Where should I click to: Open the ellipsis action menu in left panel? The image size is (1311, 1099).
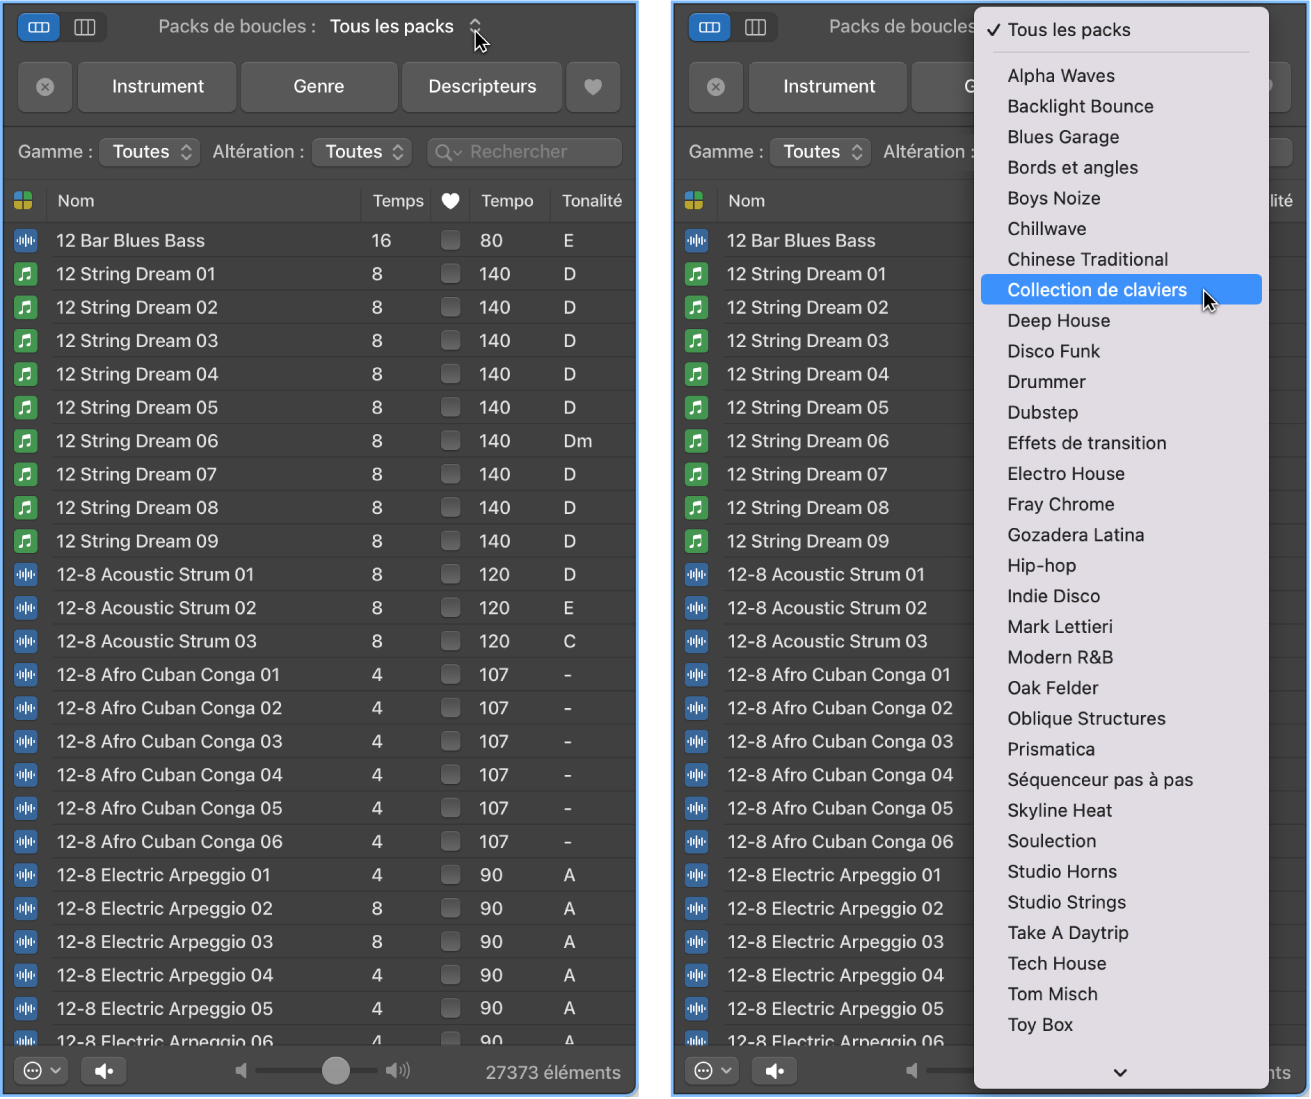coord(42,1071)
